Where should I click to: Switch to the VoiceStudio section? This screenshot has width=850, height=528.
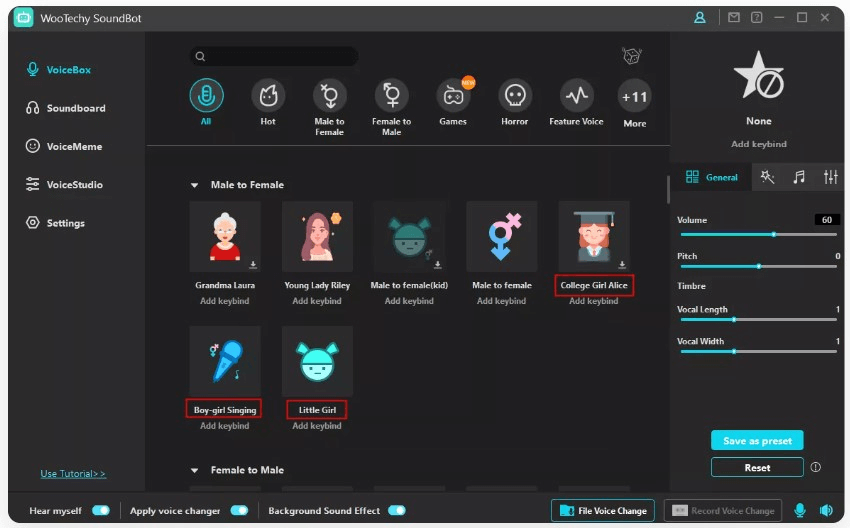click(74, 185)
